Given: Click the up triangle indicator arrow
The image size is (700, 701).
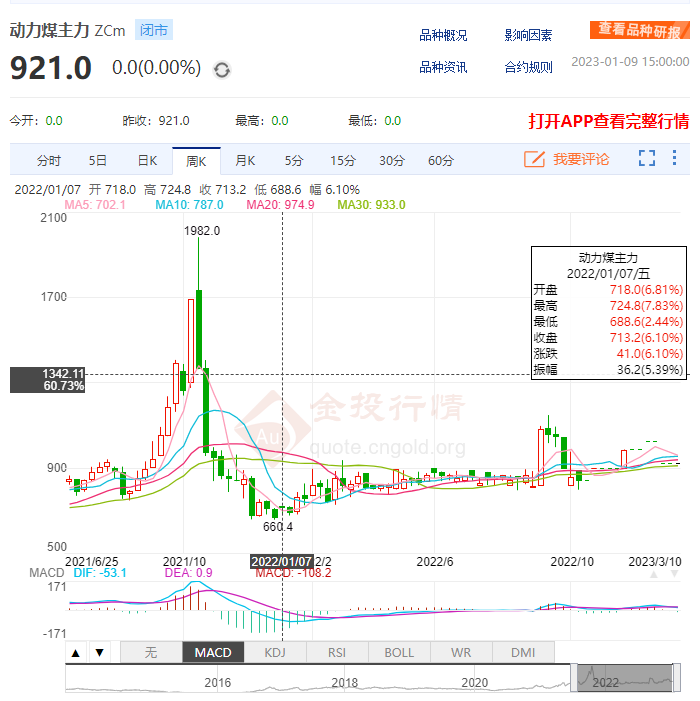Looking at the screenshot, I should pos(76,653).
